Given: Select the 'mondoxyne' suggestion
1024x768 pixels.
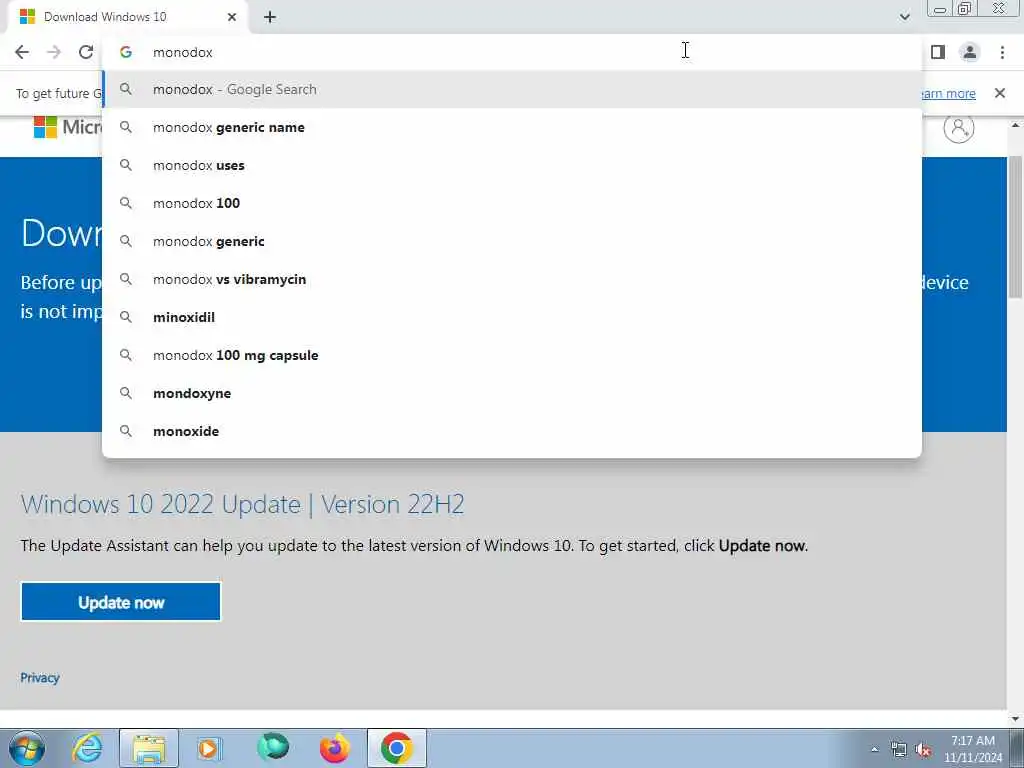Looking at the screenshot, I should pyautogui.click(x=512, y=393).
